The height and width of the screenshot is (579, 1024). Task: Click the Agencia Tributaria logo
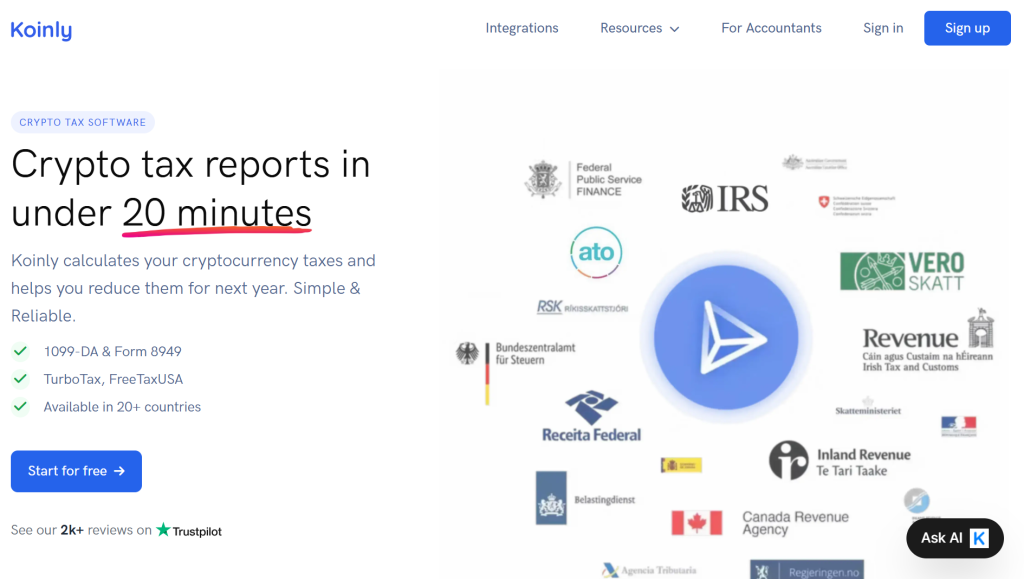tap(649, 570)
